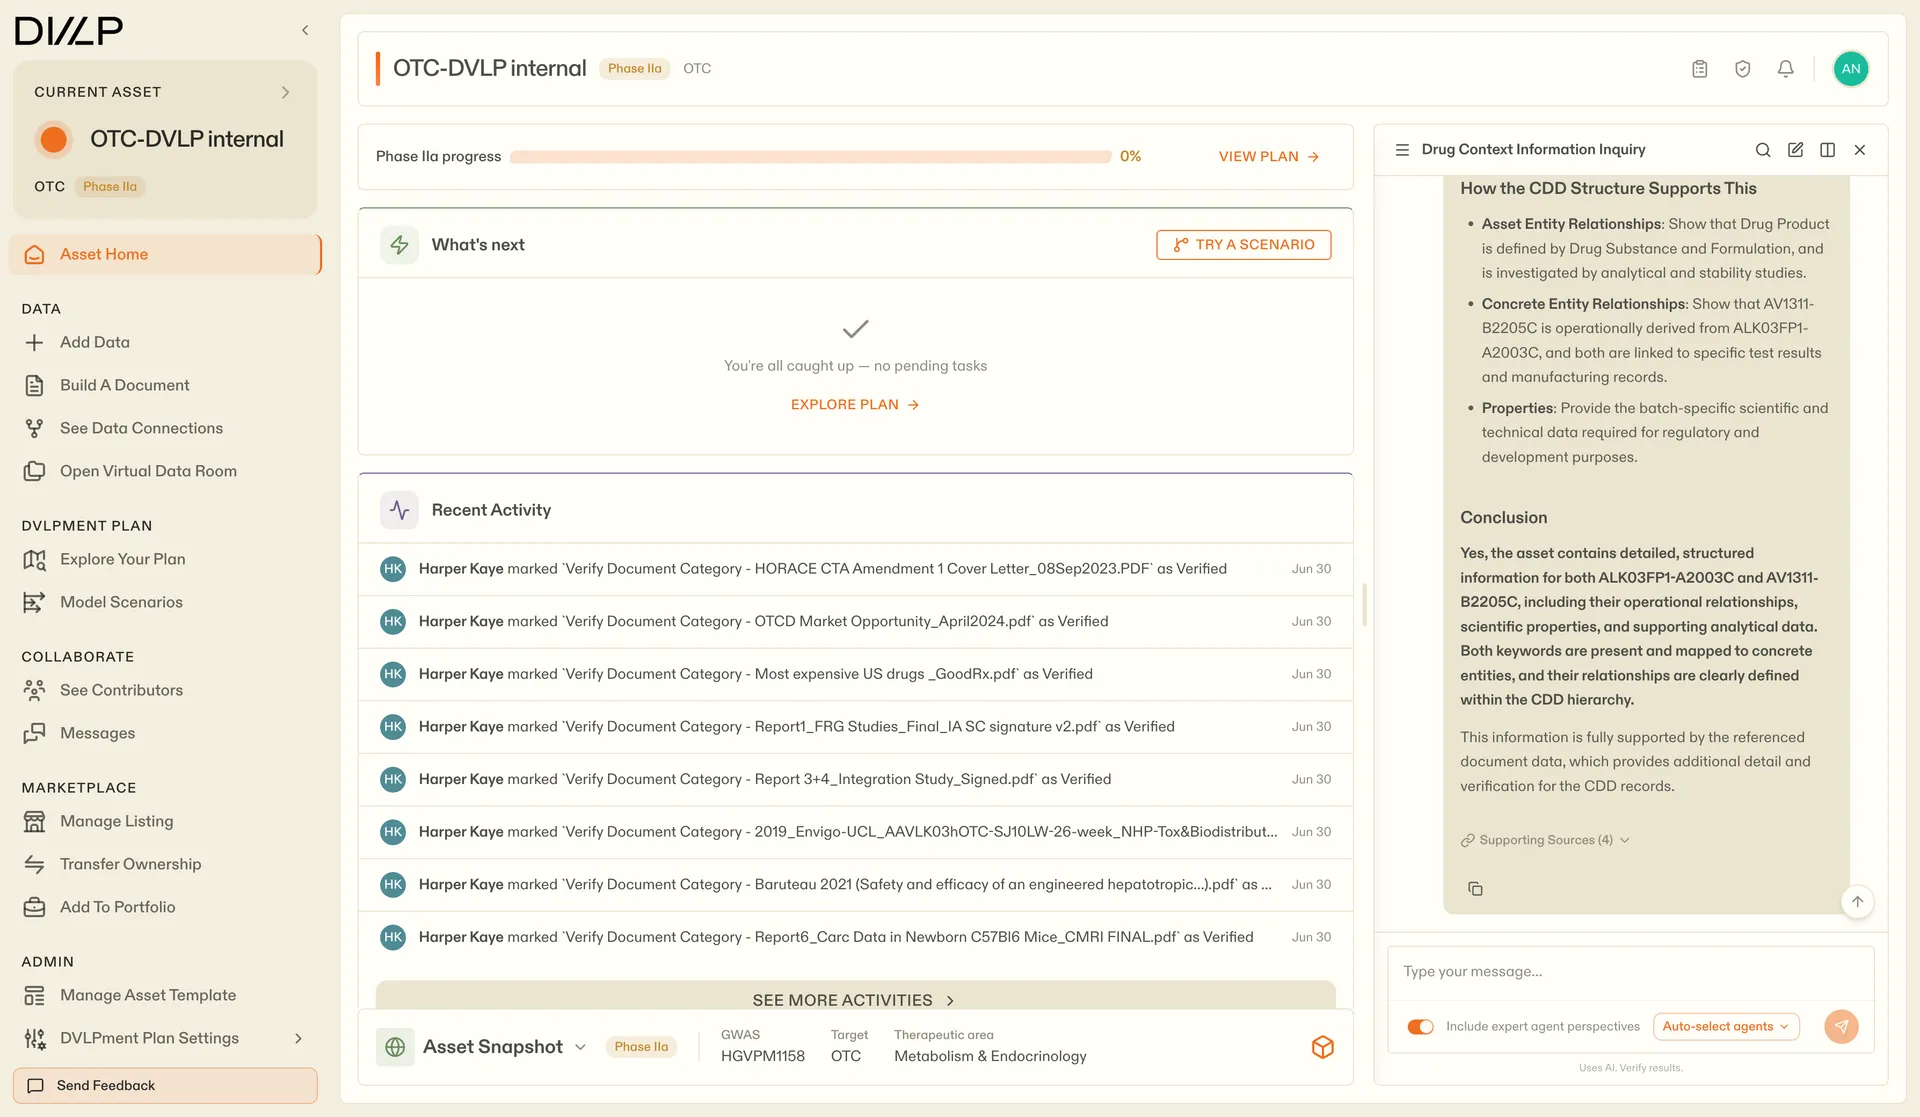Expand the Asset Snapshot dropdown chevron

click(x=580, y=1047)
